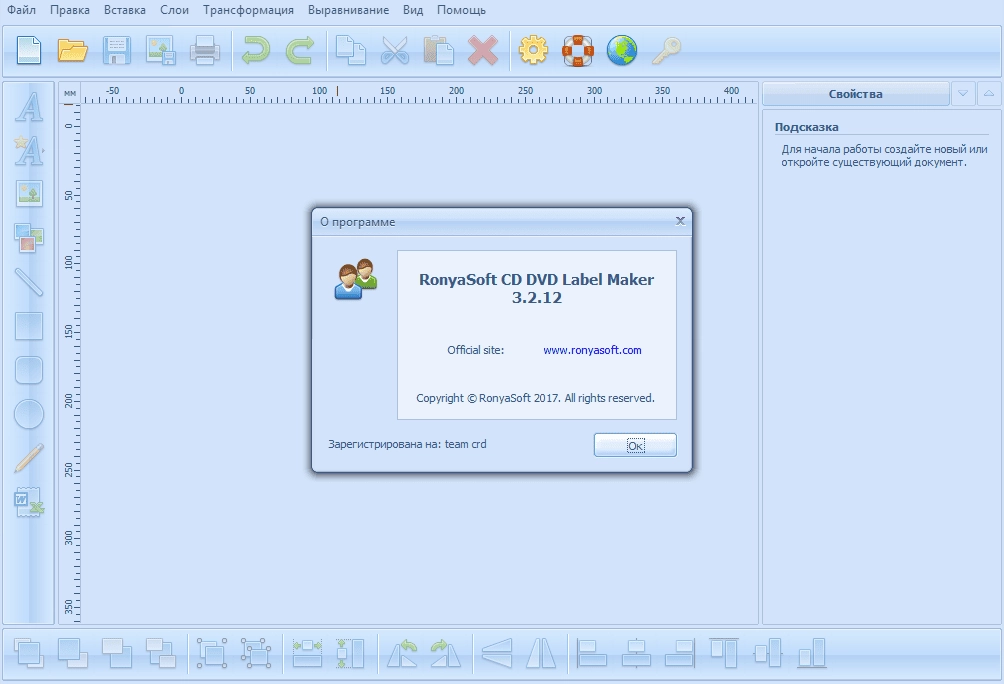Redo green arrow icon

coord(300,50)
